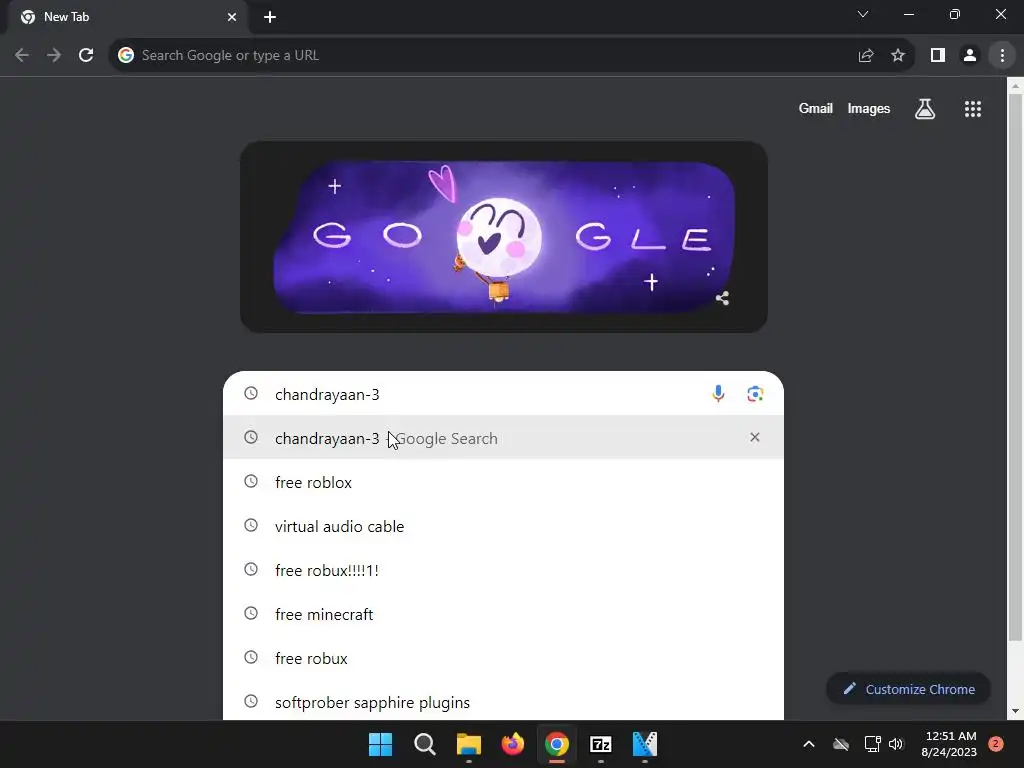
Task: Click the cloud sync tray icon
Action: coord(840,744)
